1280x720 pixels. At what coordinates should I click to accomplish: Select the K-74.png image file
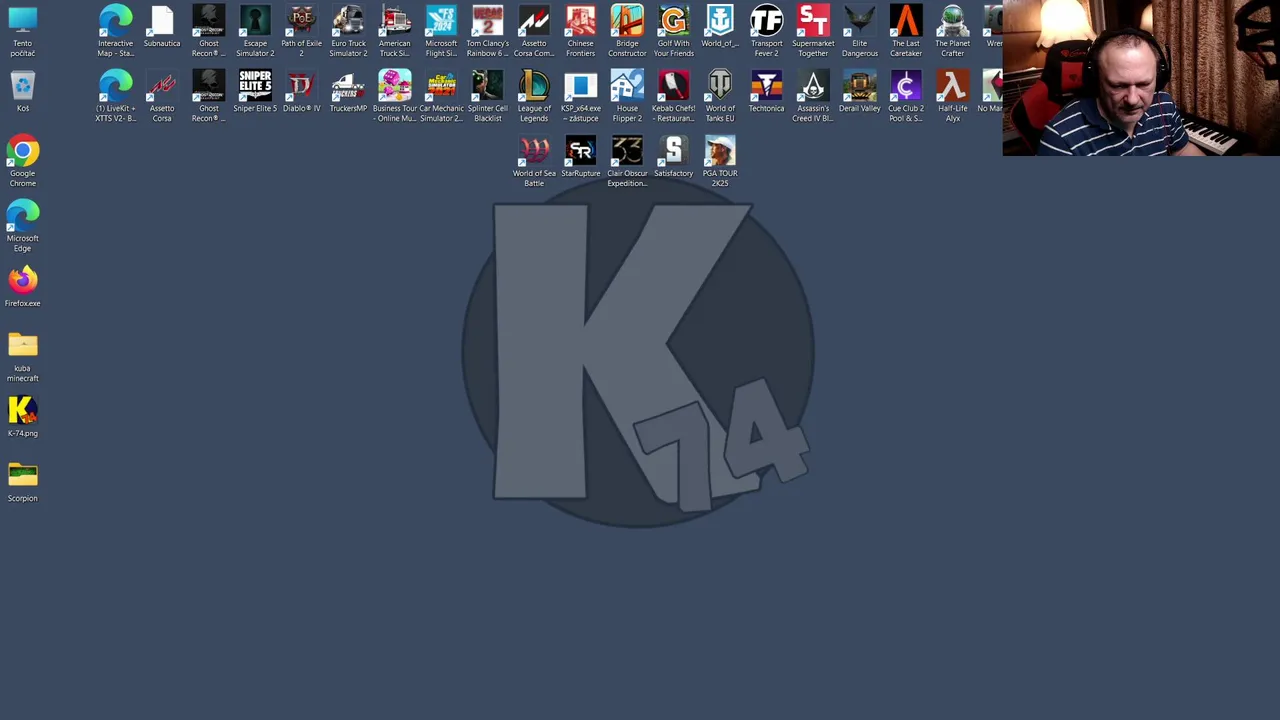22,416
